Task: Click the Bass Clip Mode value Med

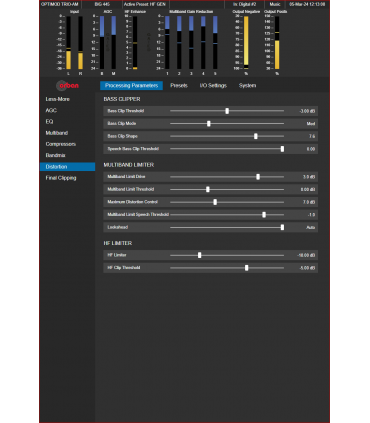Action: [x=311, y=124]
